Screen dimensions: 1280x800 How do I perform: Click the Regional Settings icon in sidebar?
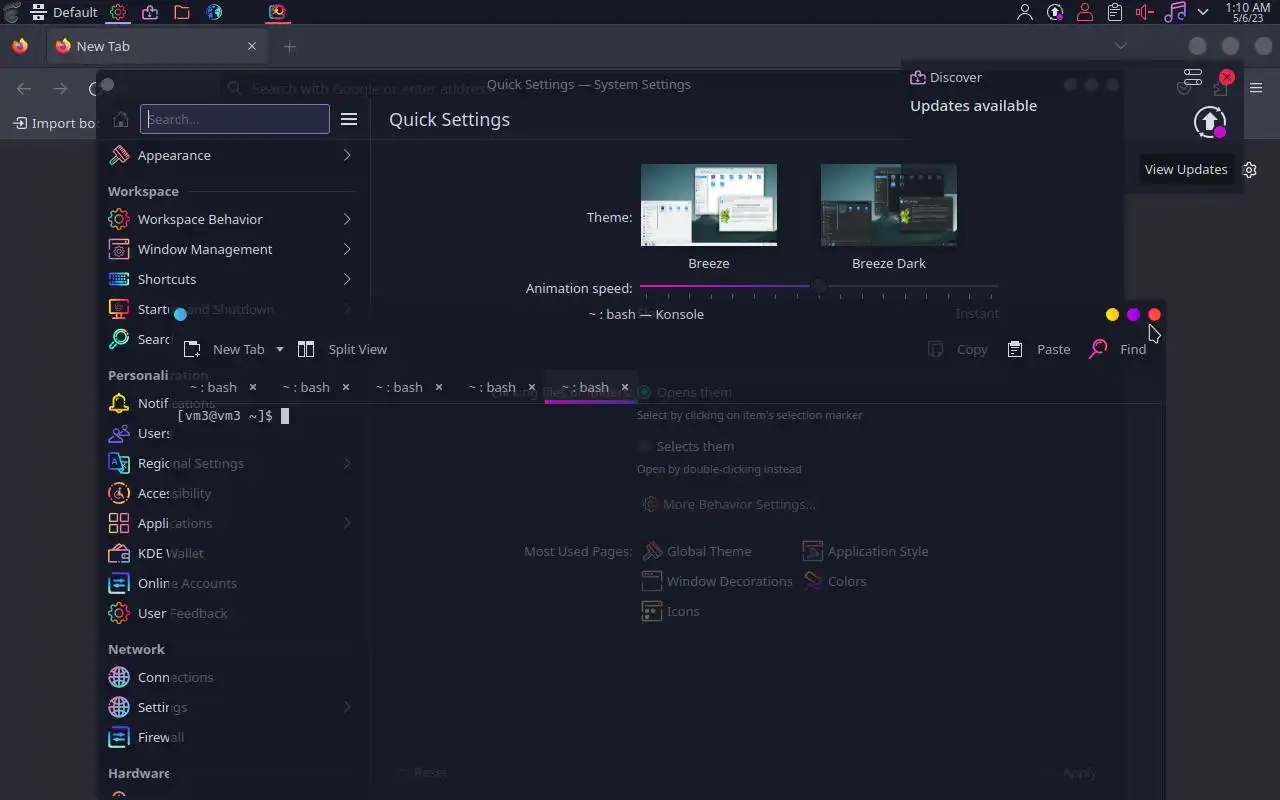119,463
